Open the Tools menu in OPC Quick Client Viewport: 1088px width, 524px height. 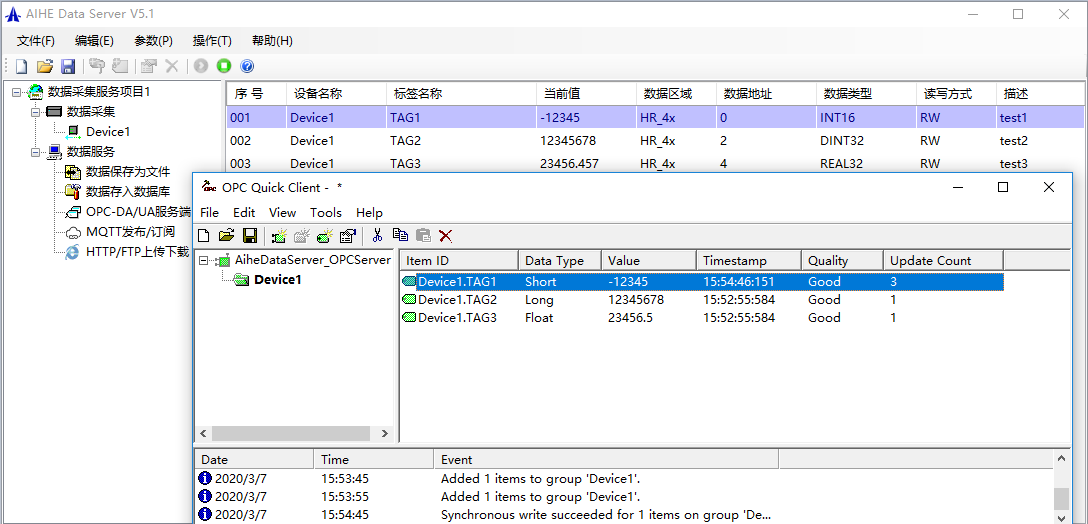(325, 212)
